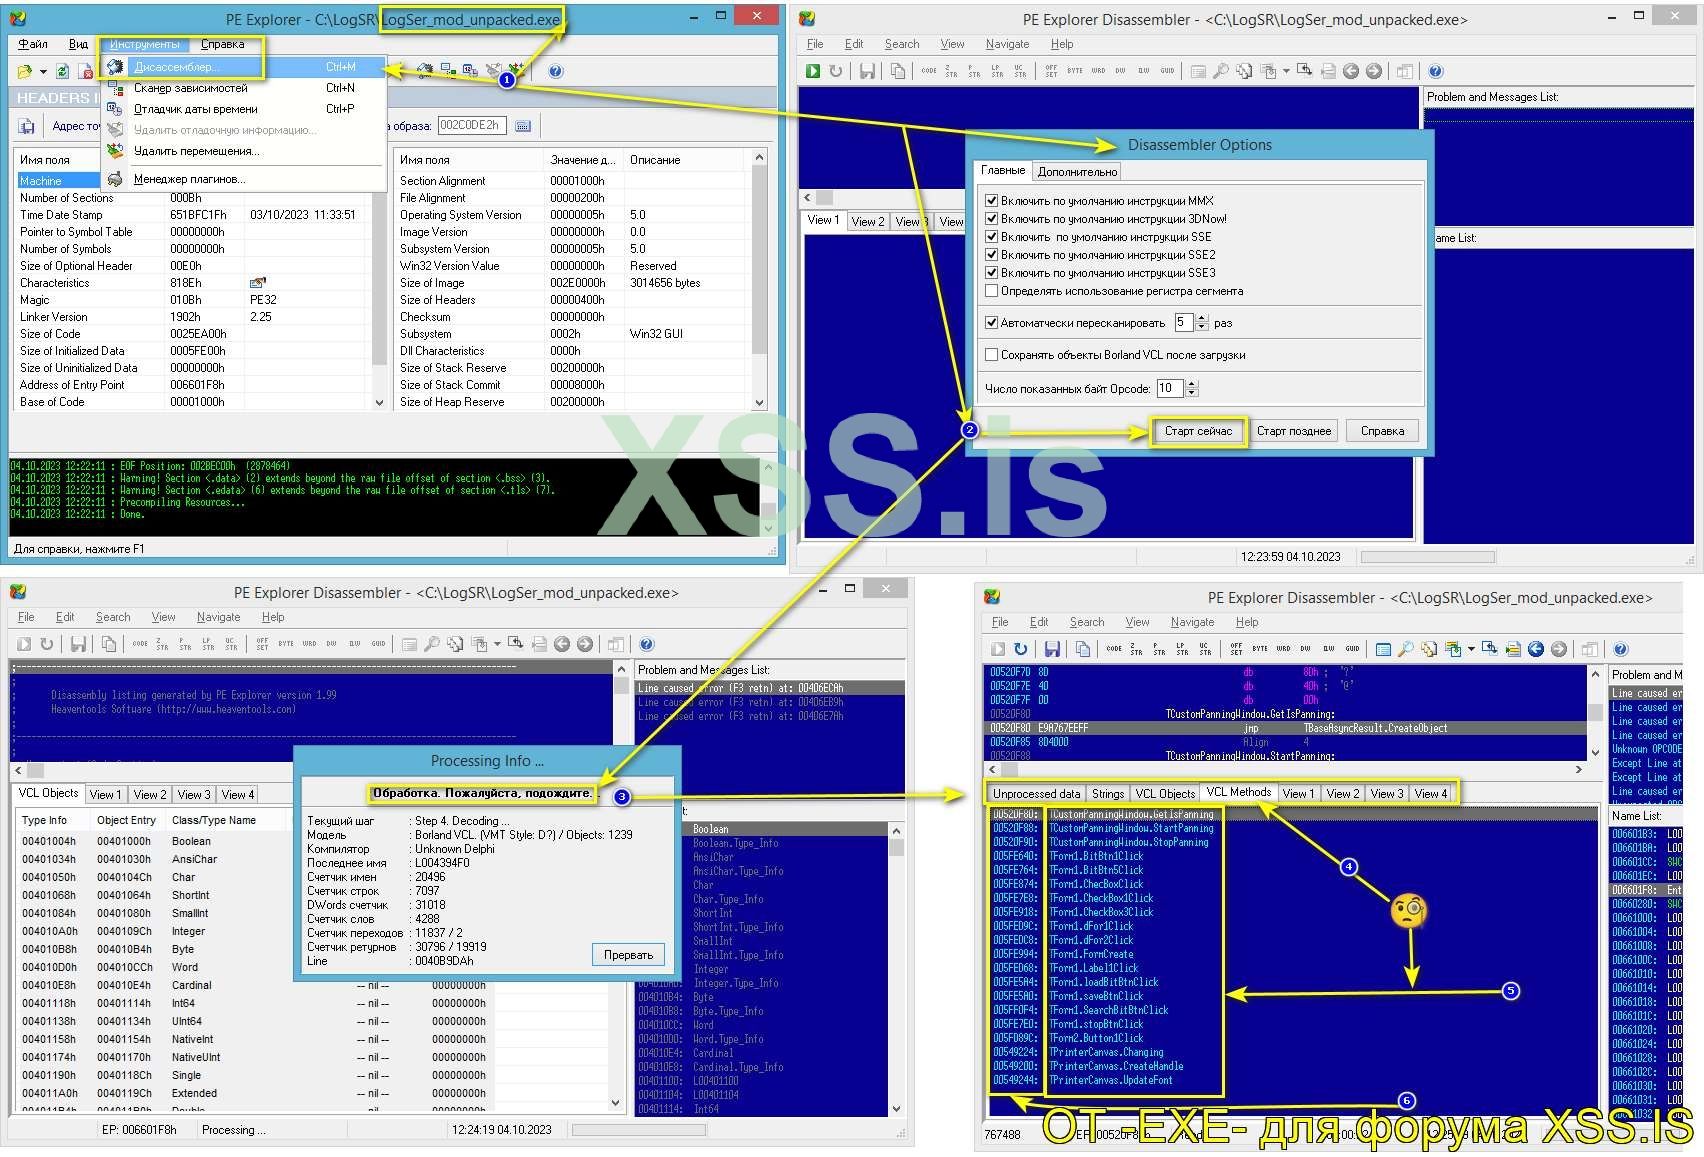The width and height of the screenshot is (1704, 1157).
Task: Navigate back with blue arrow in VCL Methods window
Action: (x=1536, y=649)
